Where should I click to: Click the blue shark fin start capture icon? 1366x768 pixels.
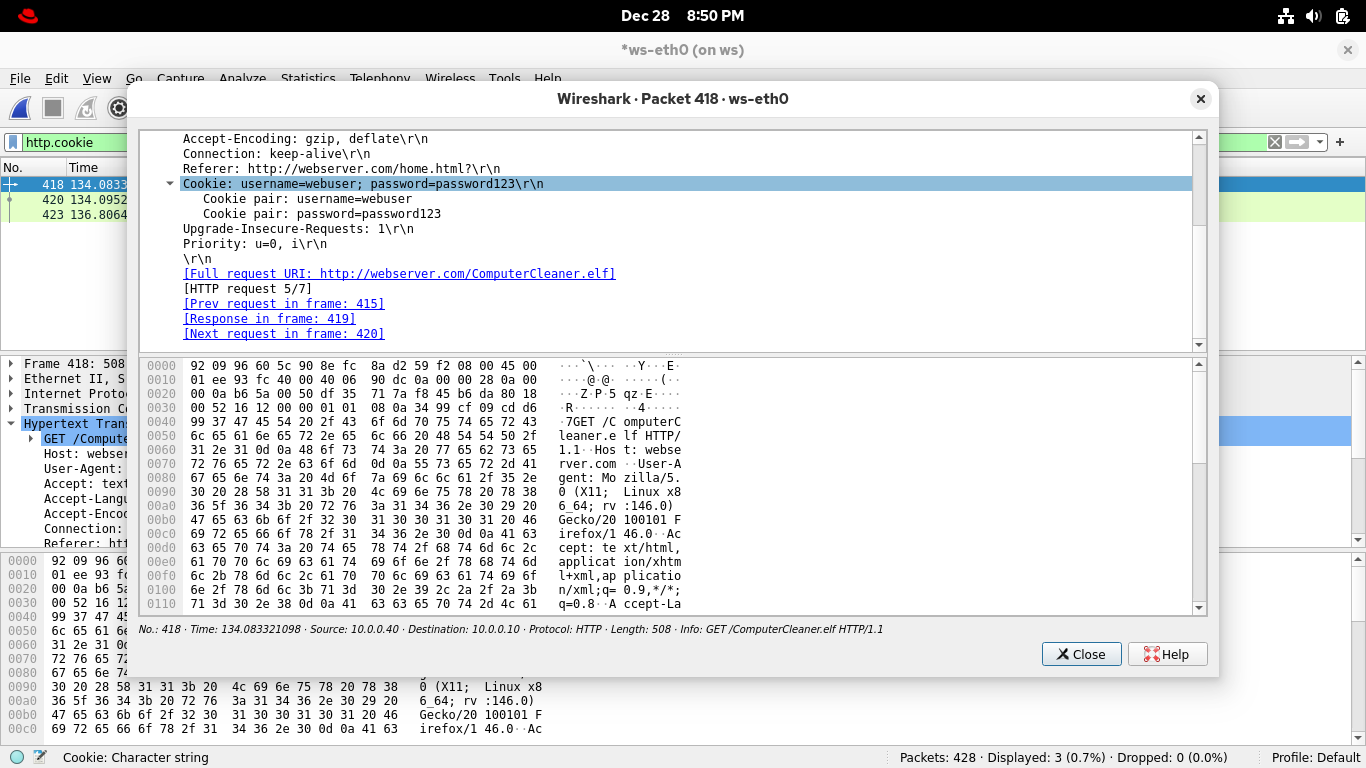click(20, 108)
